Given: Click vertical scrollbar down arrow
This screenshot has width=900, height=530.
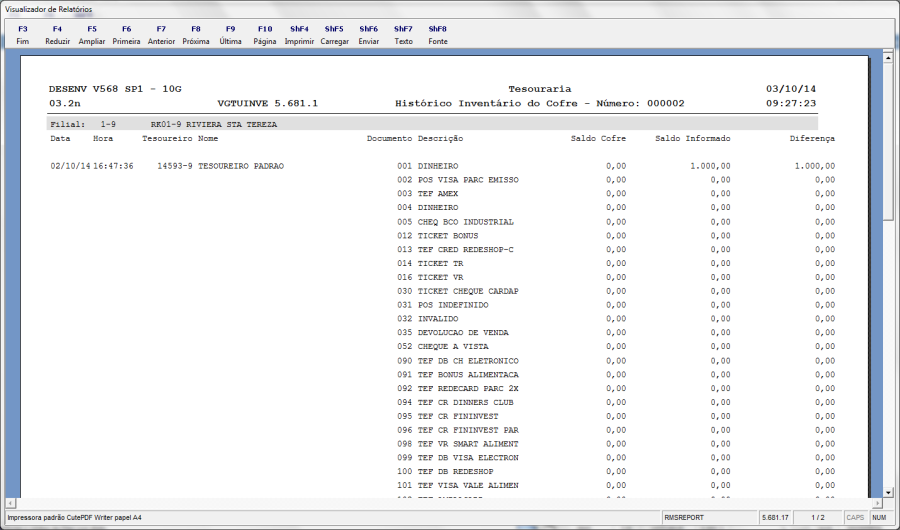Looking at the screenshot, I should click(x=888, y=492).
